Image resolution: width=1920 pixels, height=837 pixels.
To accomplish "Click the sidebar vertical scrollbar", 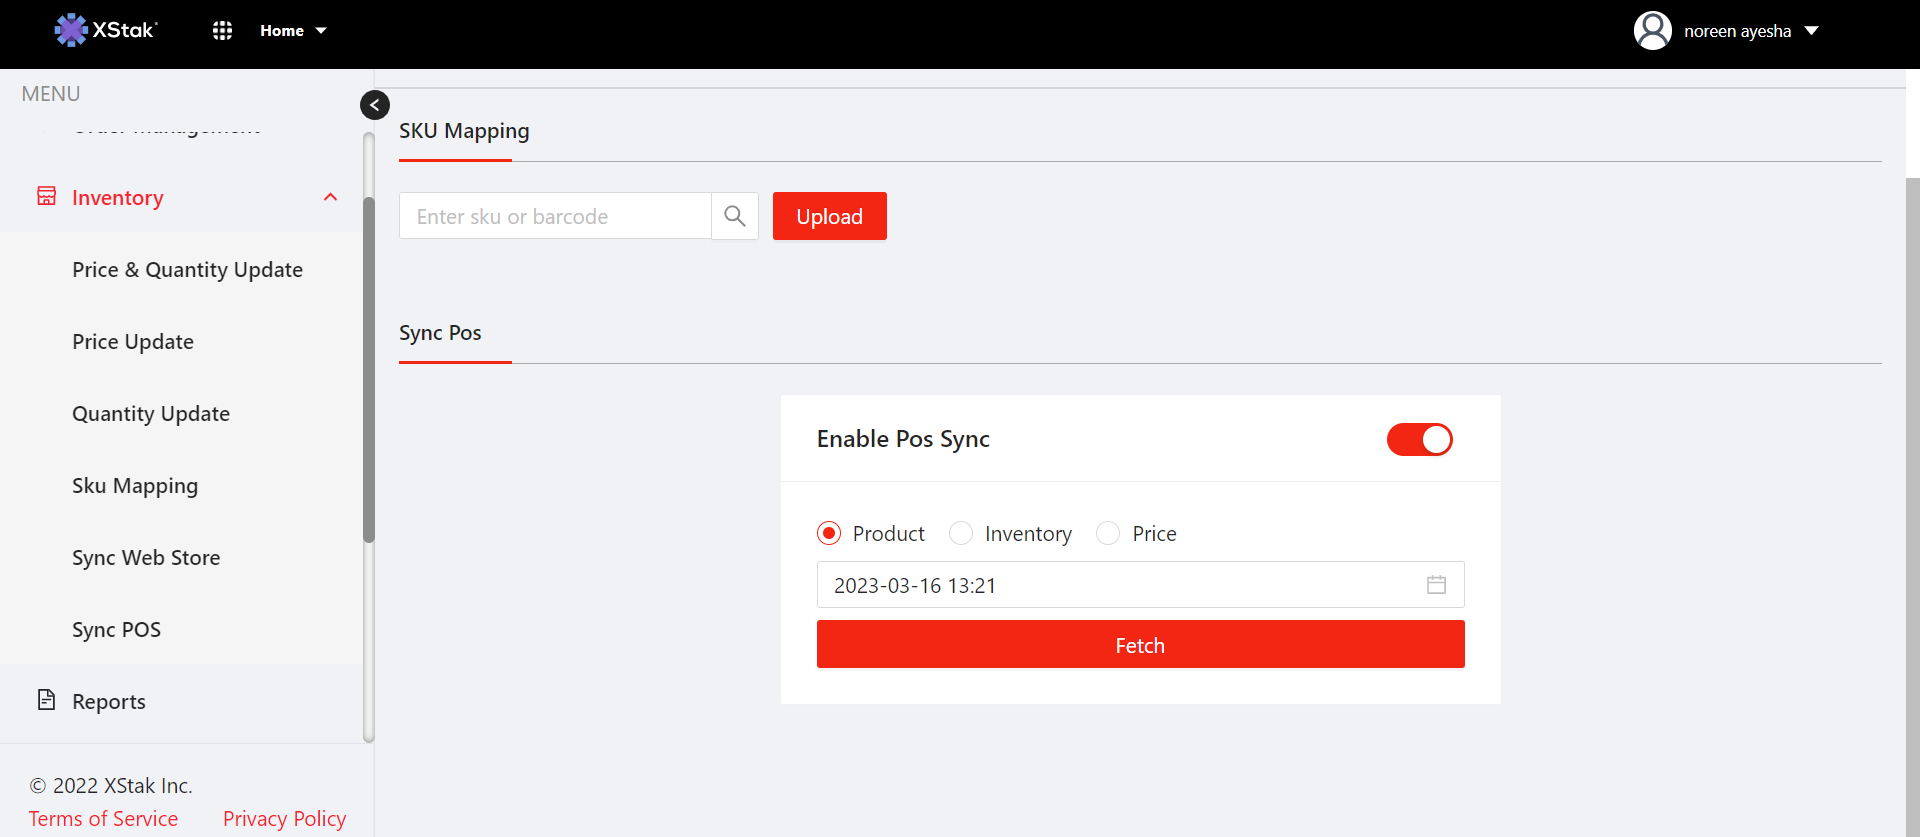I will (x=369, y=370).
